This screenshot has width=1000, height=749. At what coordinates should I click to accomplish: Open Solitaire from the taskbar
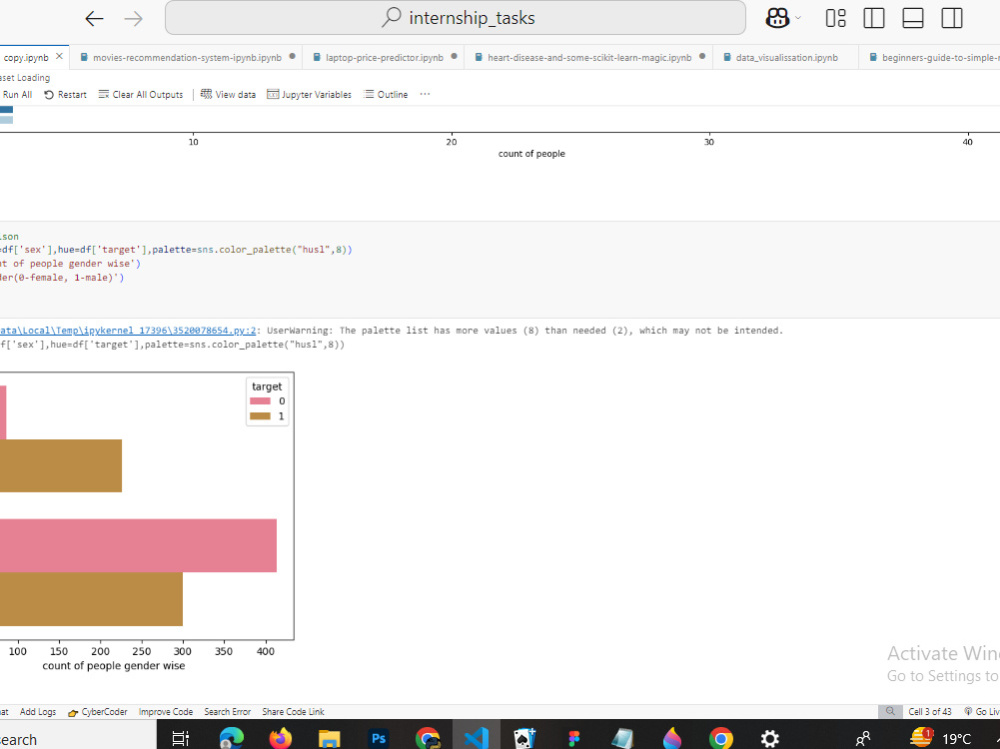pyautogui.click(x=525, y=738)
